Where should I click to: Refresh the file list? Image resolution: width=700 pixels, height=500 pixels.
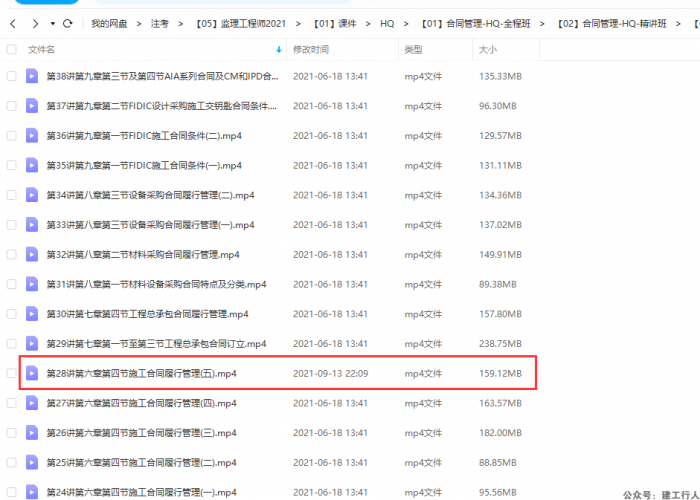67,24
